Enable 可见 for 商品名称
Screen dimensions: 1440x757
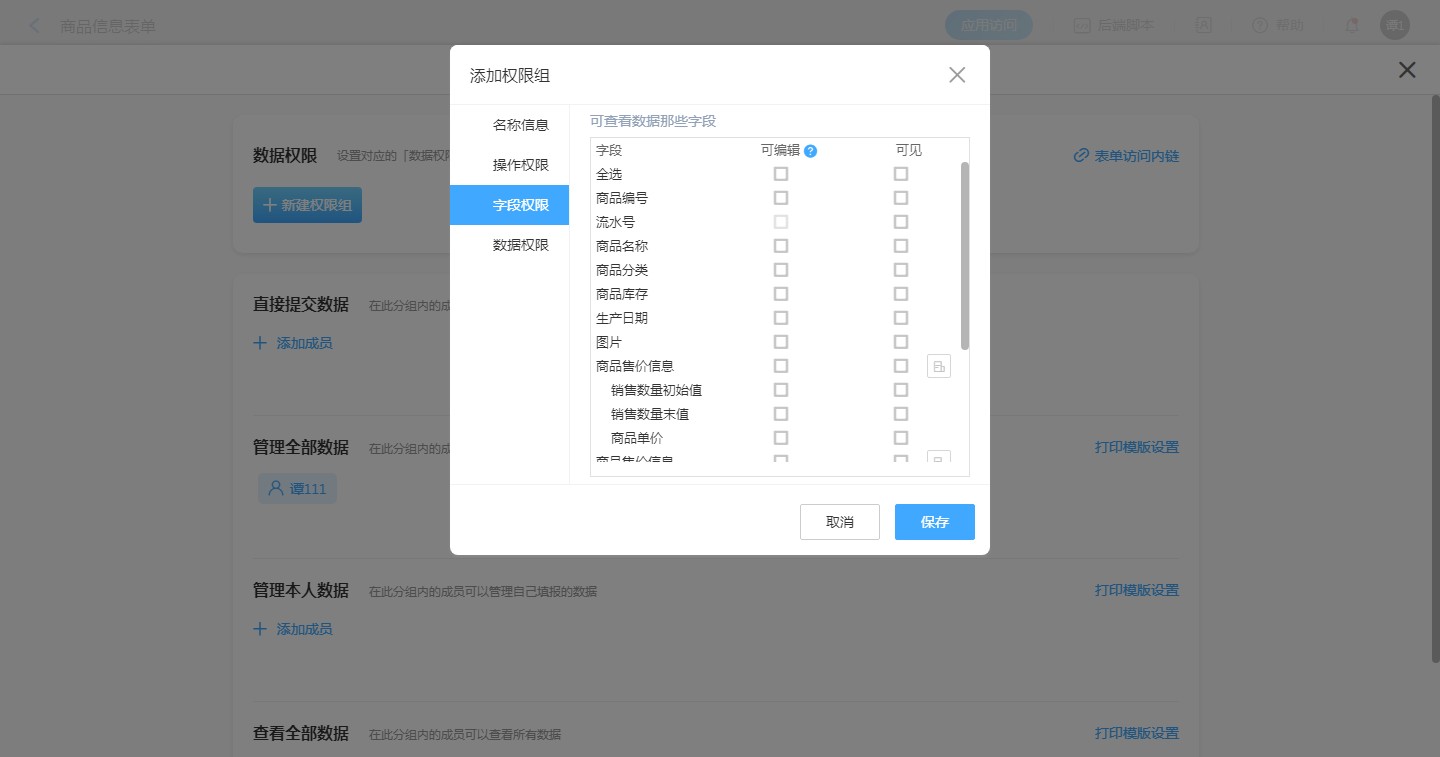pos(901,246)
